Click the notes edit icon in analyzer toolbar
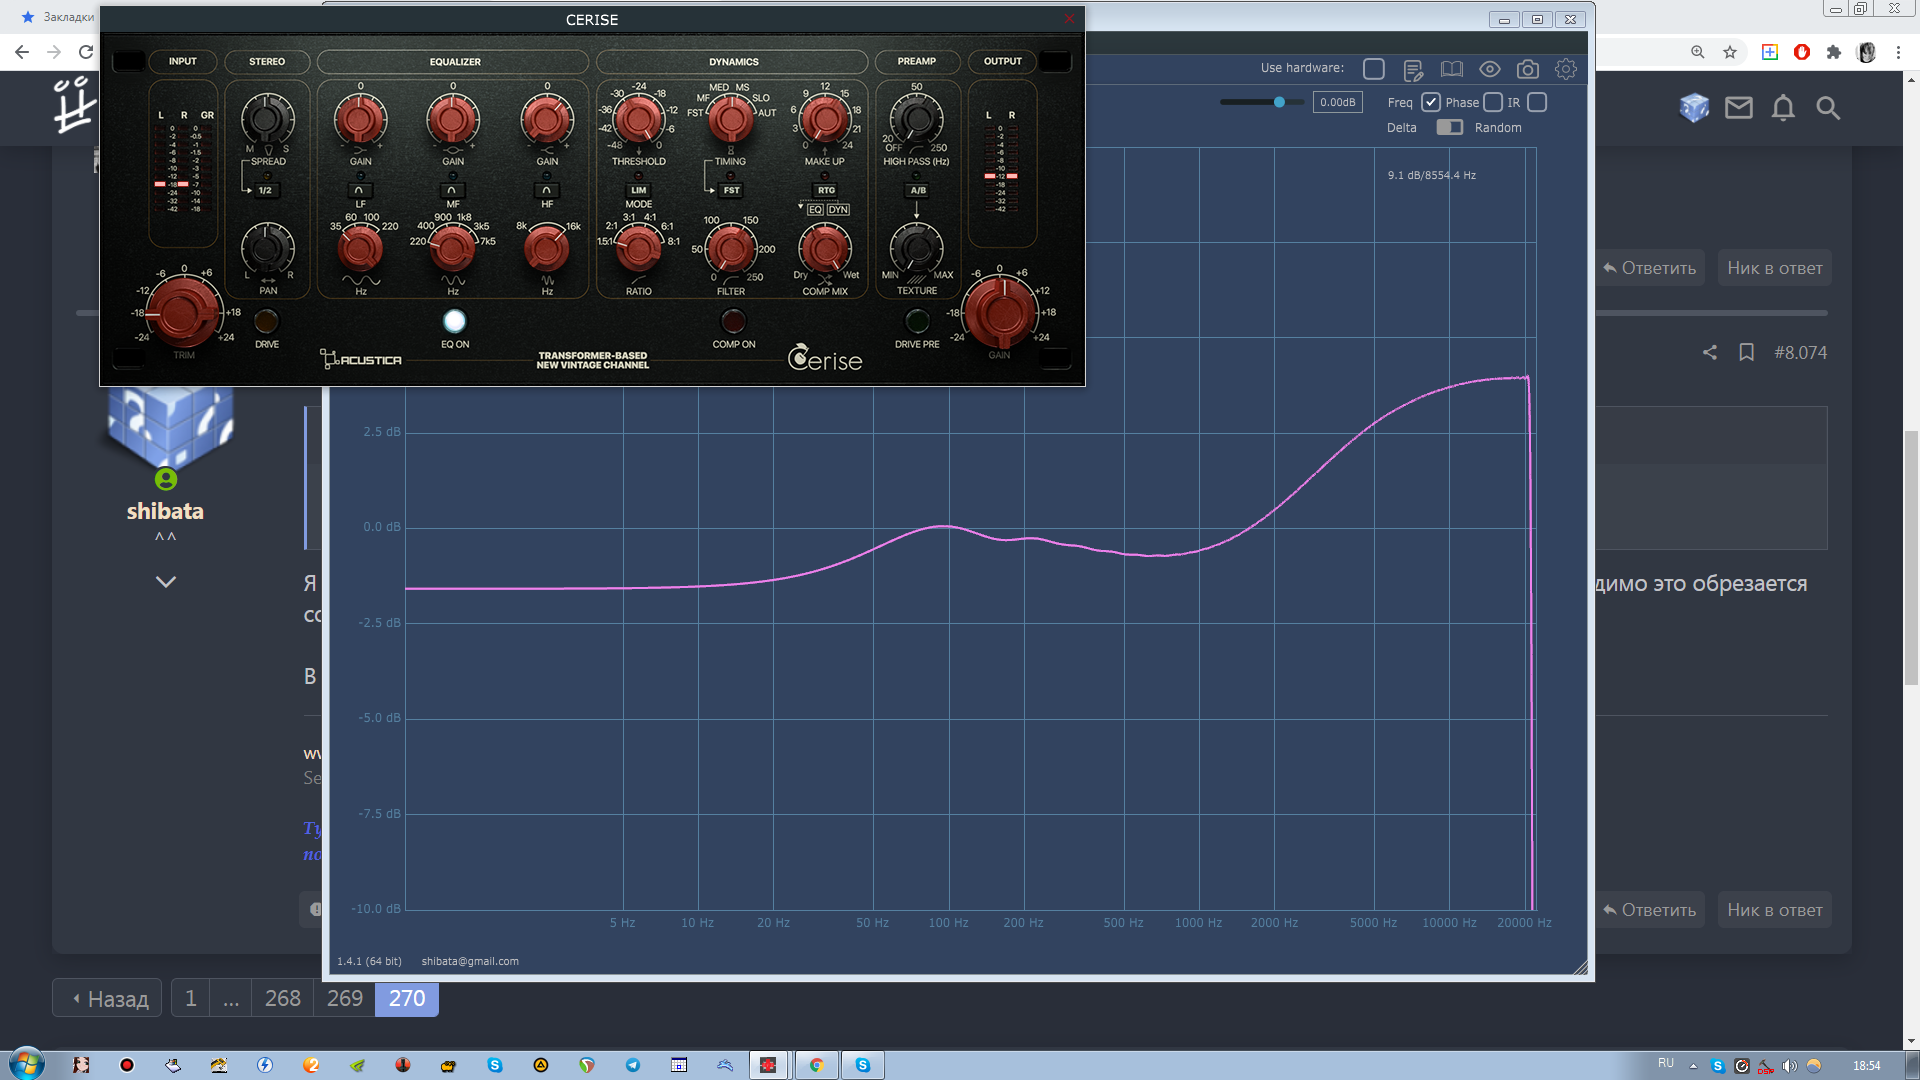1920x1080 pixels. point(1412,69)
